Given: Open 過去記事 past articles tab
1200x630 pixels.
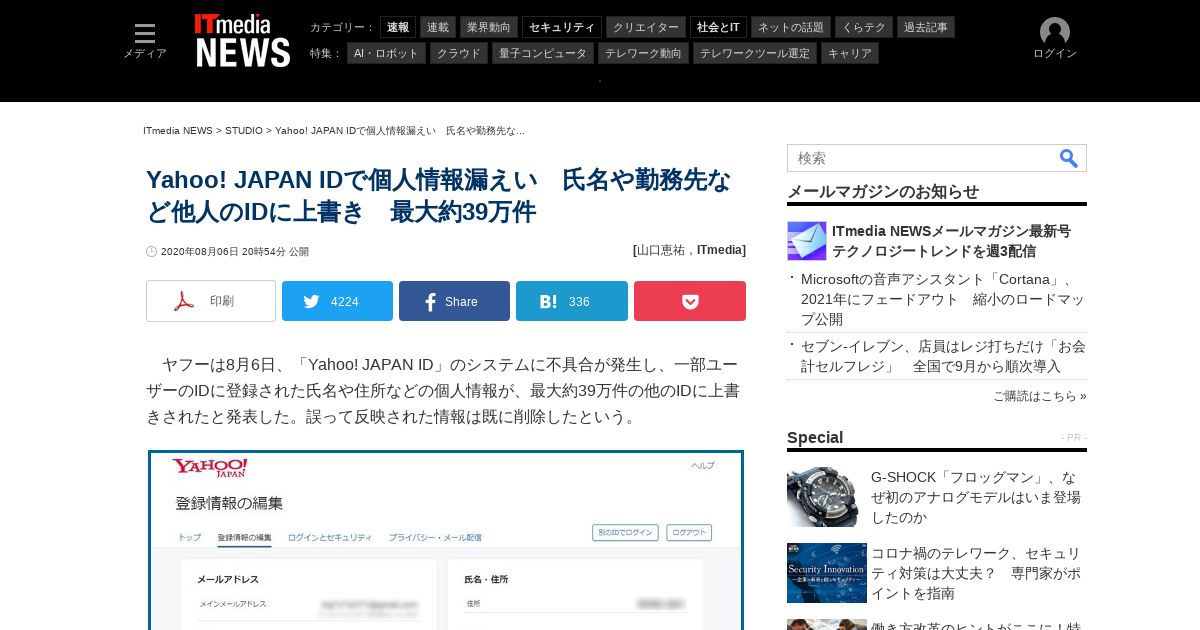Looking at the screenshot, I should 926,27.
